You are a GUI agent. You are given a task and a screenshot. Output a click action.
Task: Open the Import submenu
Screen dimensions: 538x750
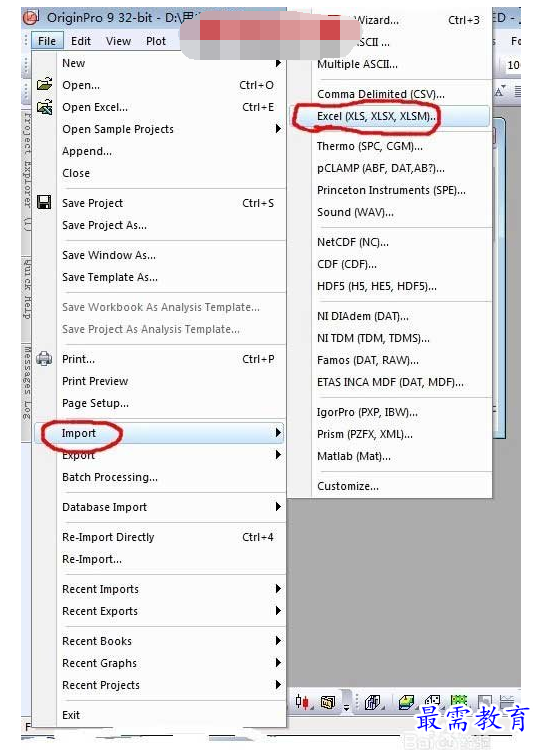(x=160, y=433)
